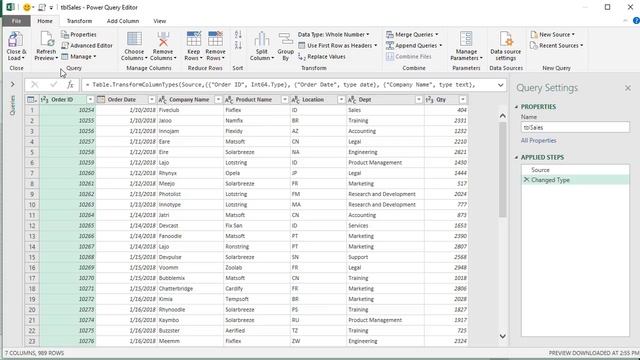Viewport: 640px width, 360px height.
Task: Open the Recent Sources dropdown
Action: pyautogui.click(x=556, y=46)
